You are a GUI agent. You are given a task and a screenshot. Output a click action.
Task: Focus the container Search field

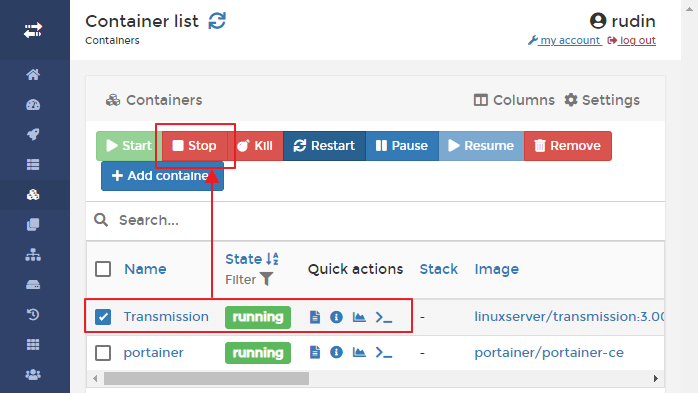pyautogui.click(x=375, y=220)
